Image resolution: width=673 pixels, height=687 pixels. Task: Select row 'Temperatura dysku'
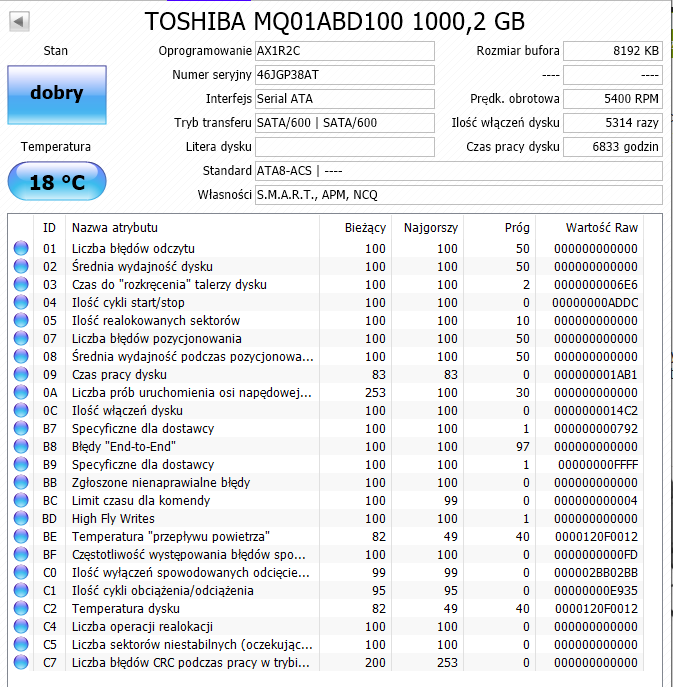point(326,608)
